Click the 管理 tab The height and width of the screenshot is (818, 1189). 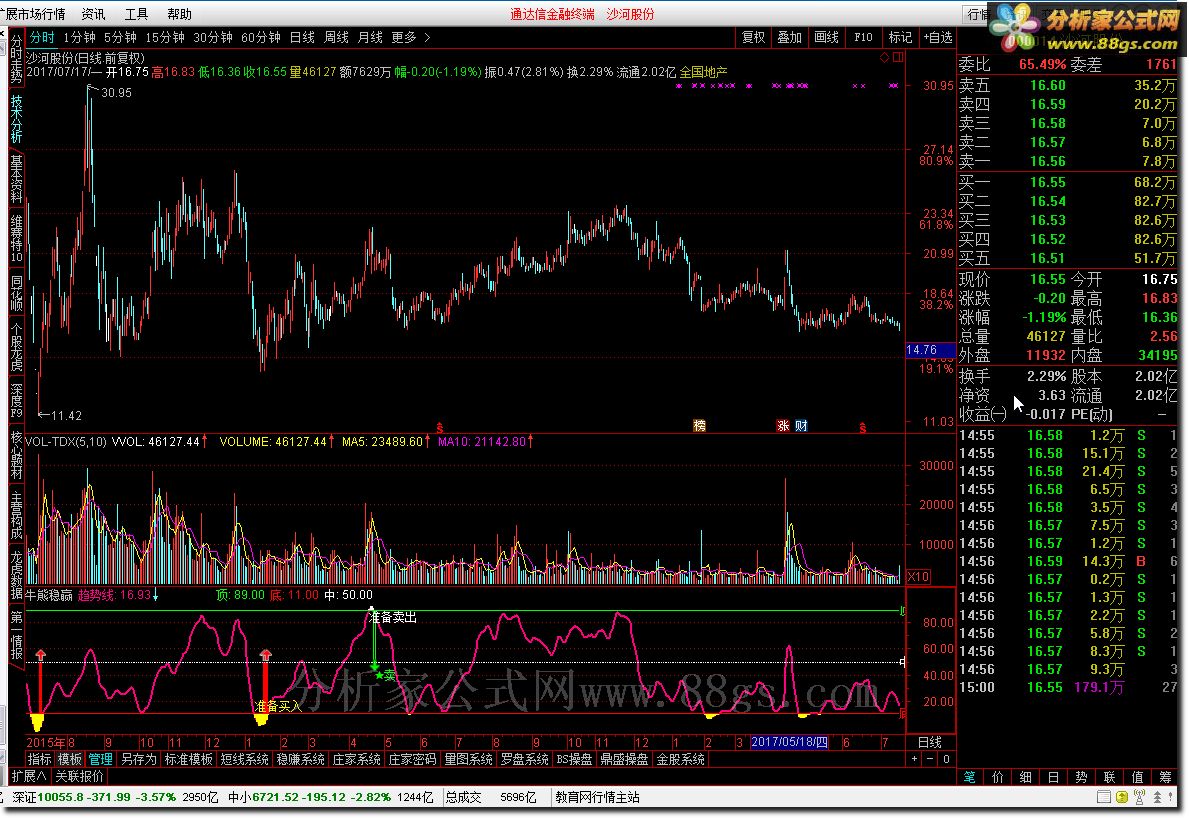click(x=100, y=759)
